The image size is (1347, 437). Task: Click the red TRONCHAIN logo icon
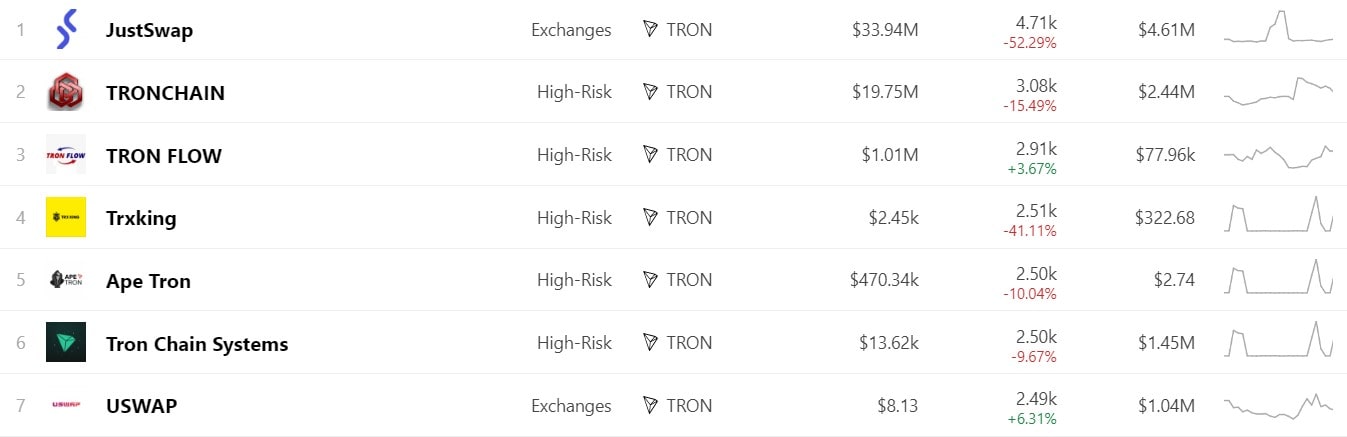[65, 92]
